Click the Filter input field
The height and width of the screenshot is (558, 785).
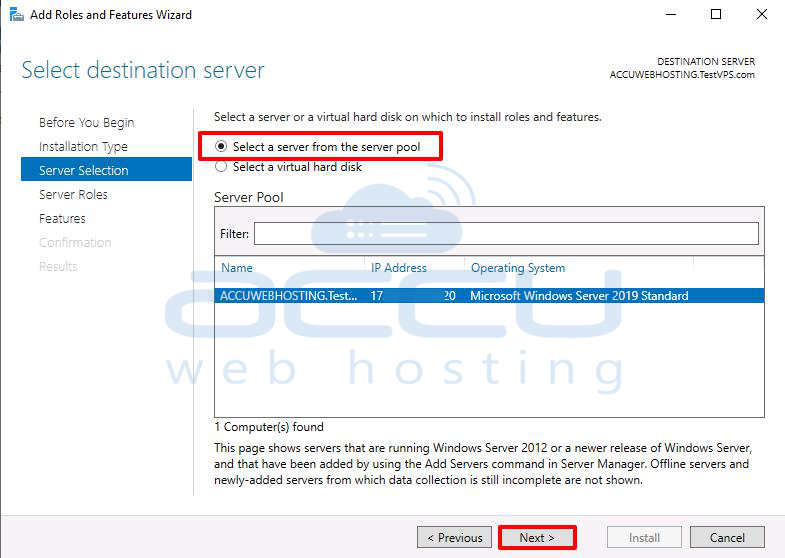pos(506,234)
